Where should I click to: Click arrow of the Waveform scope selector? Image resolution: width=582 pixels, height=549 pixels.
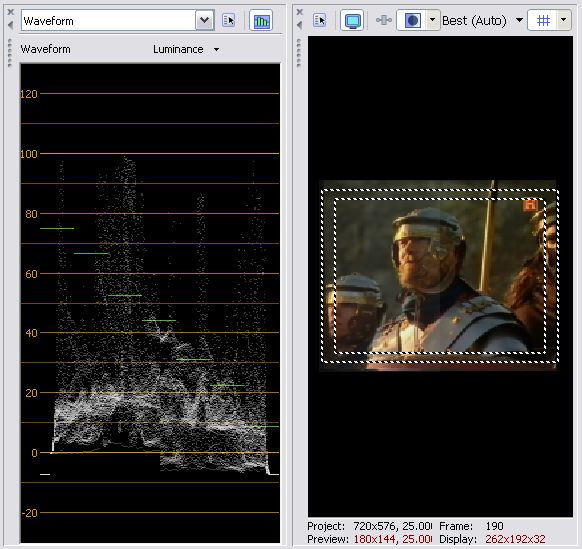205,20
